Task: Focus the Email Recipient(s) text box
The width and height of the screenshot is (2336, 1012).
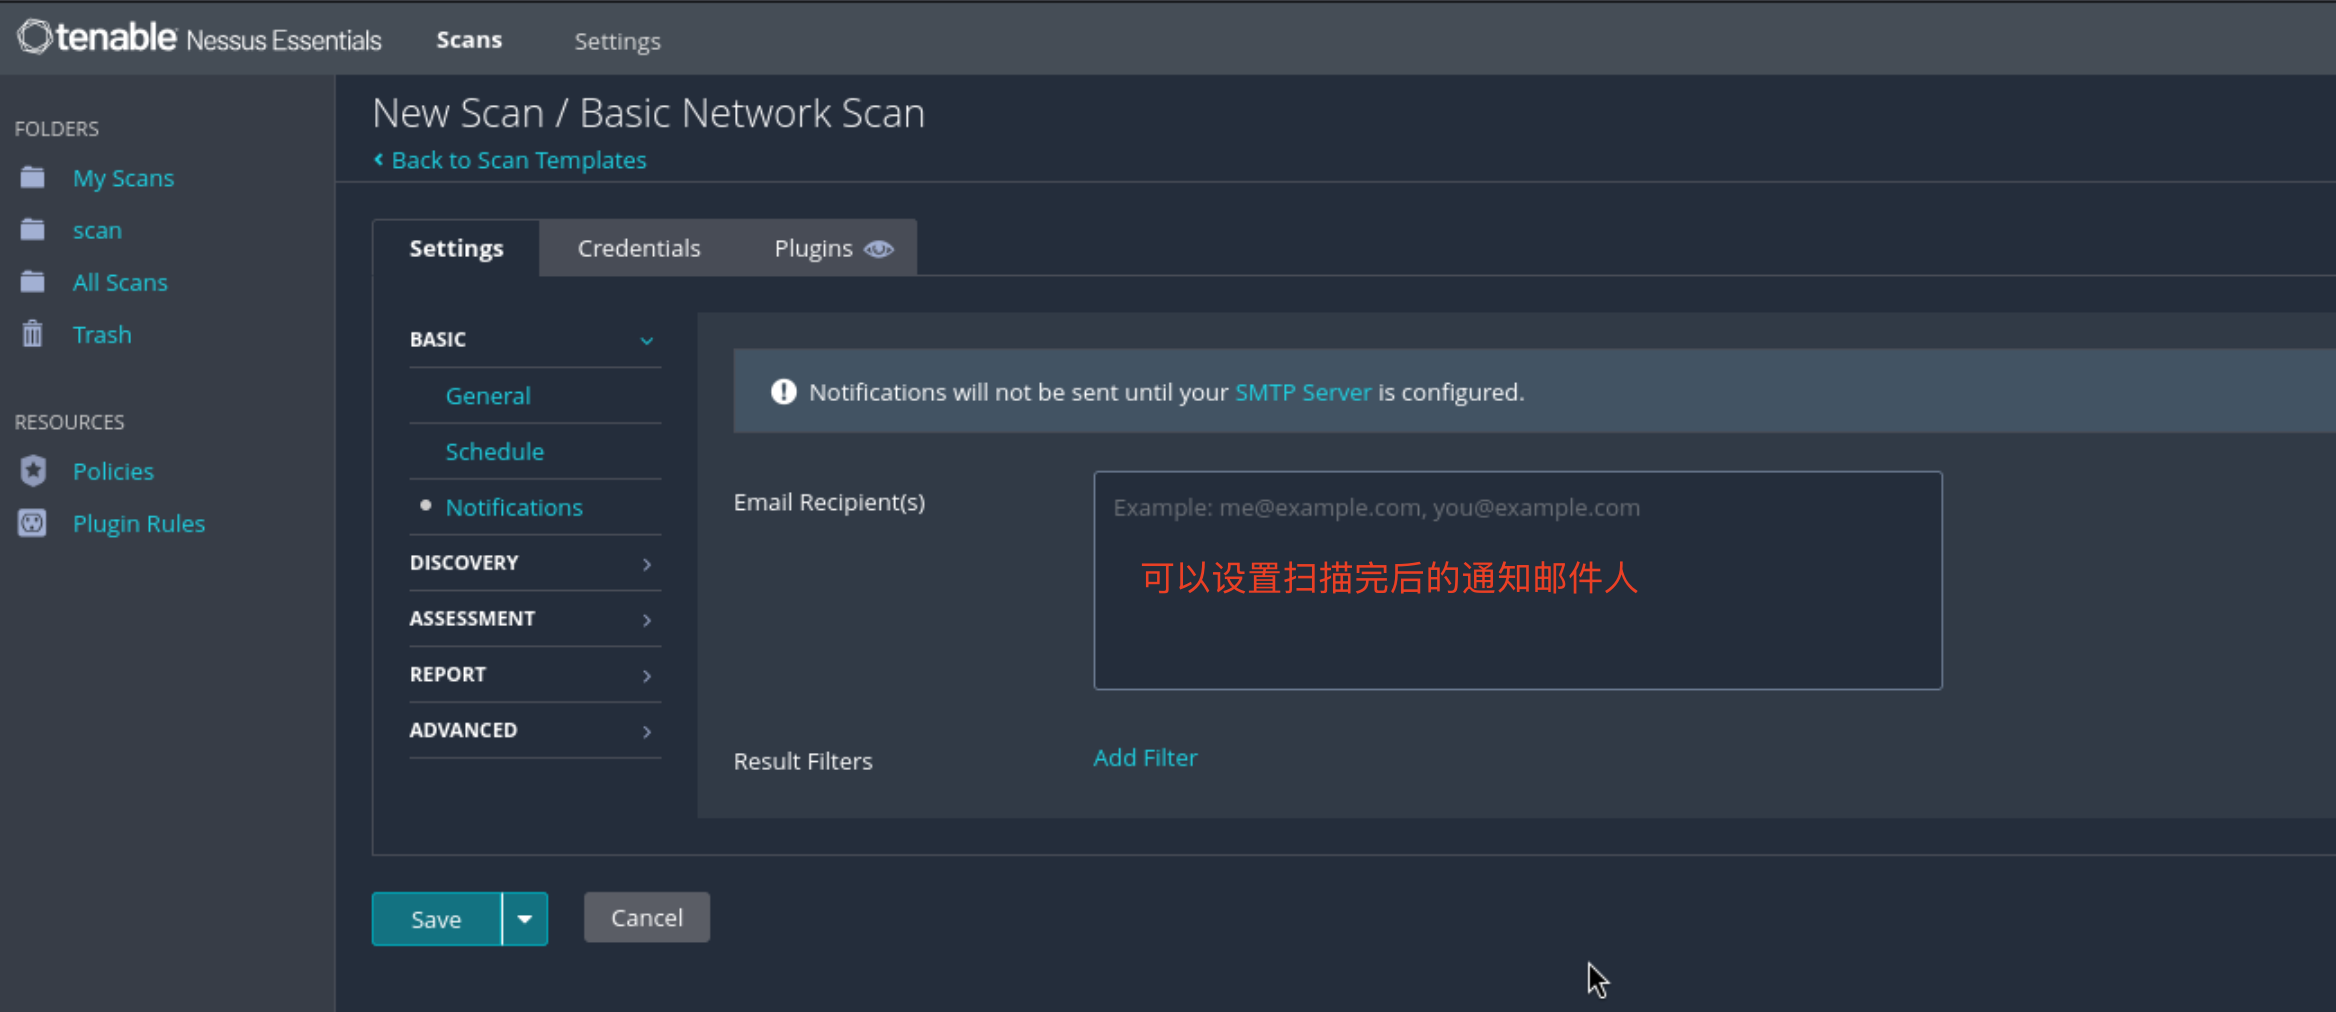Action: point(1518,580)
